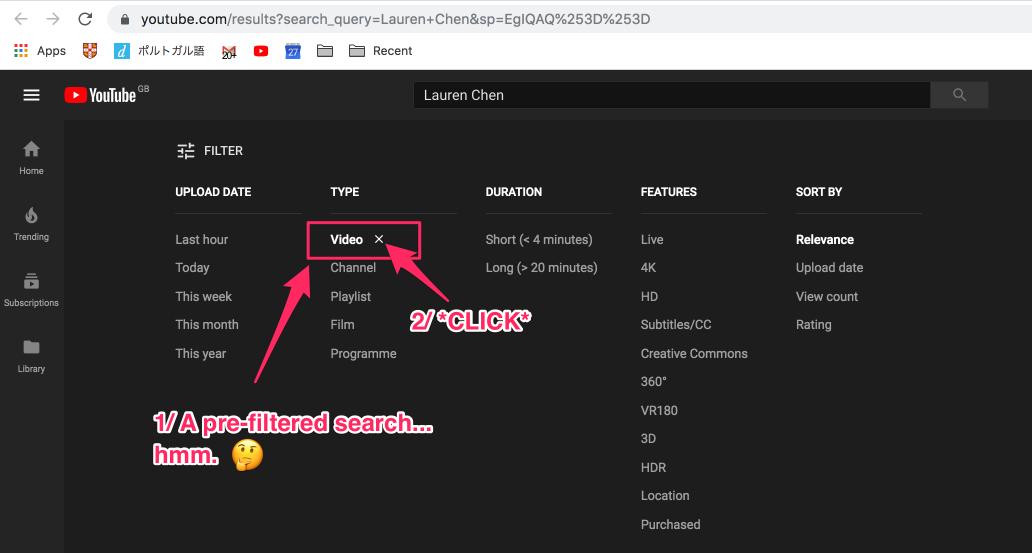Remove the Video filter with X
The height and width of the screenshot is (553, 1032).
(x=379, y=239)
